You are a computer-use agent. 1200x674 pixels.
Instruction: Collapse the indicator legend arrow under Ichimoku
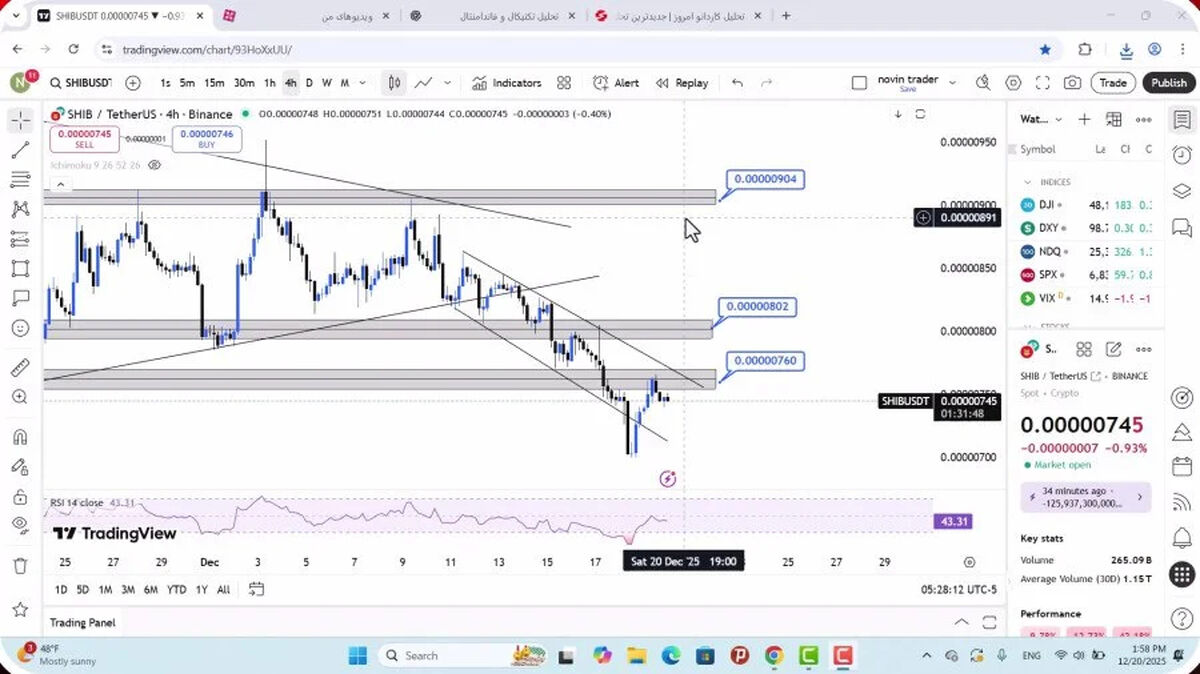(x=59, y=184)
